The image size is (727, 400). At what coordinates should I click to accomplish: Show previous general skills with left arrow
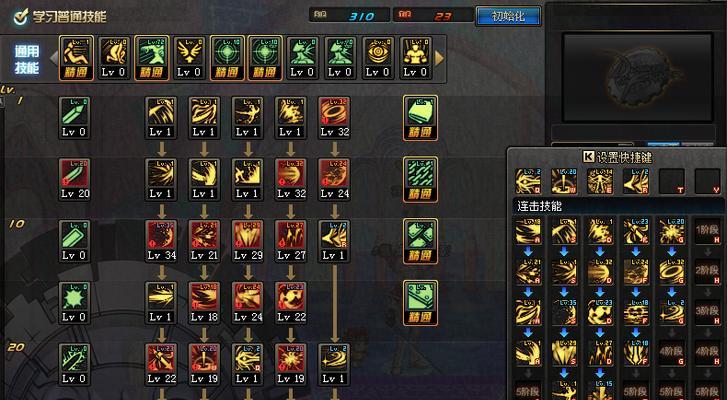[x=53, y=58]
